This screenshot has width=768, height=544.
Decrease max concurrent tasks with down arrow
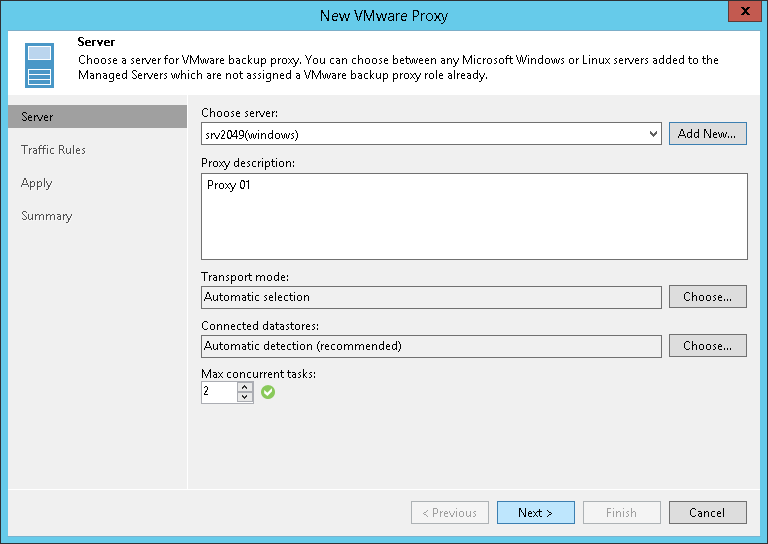tap(245, 397)
